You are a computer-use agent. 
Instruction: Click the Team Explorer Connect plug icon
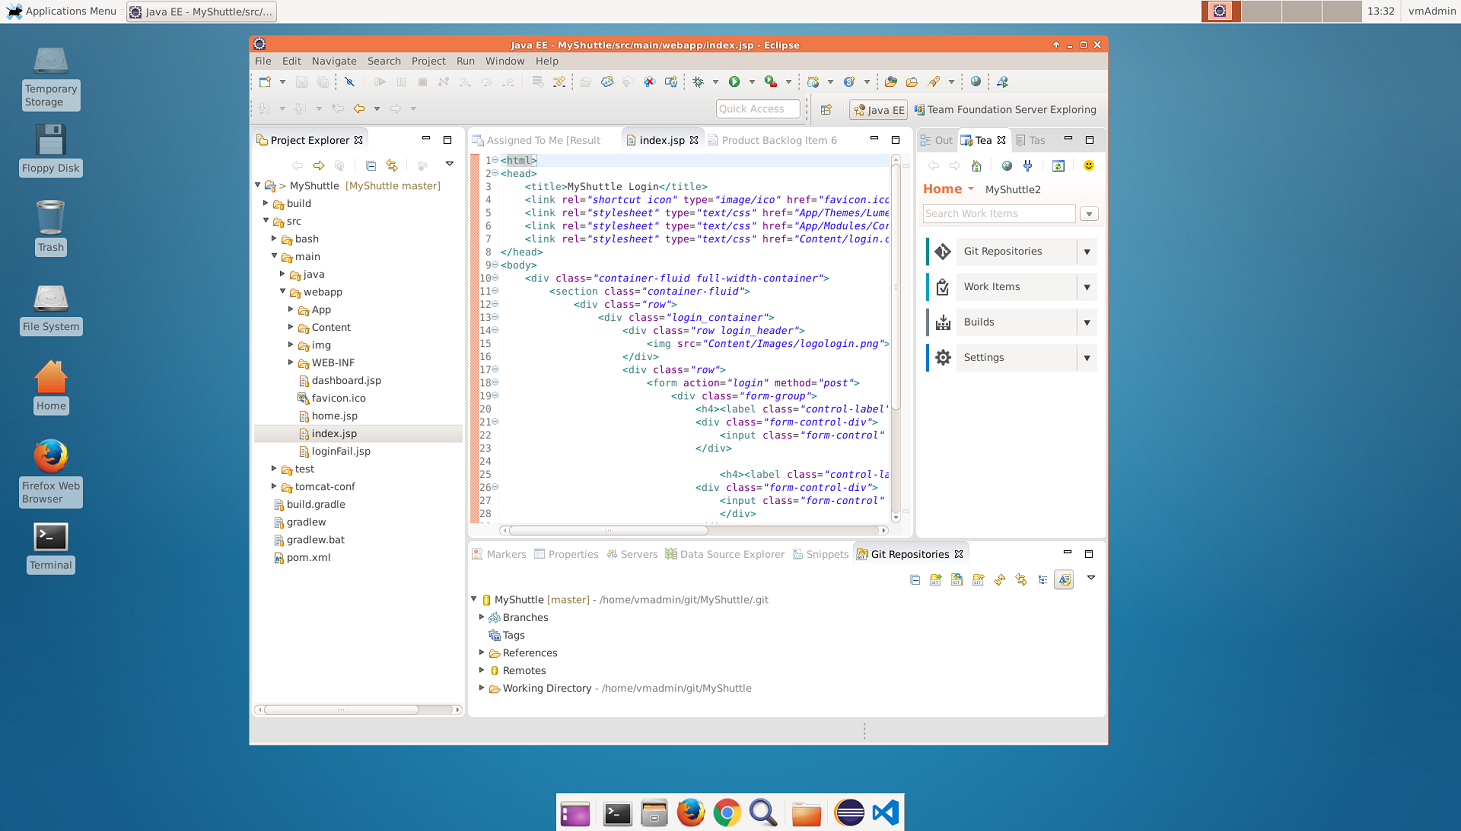point(1028,166)
